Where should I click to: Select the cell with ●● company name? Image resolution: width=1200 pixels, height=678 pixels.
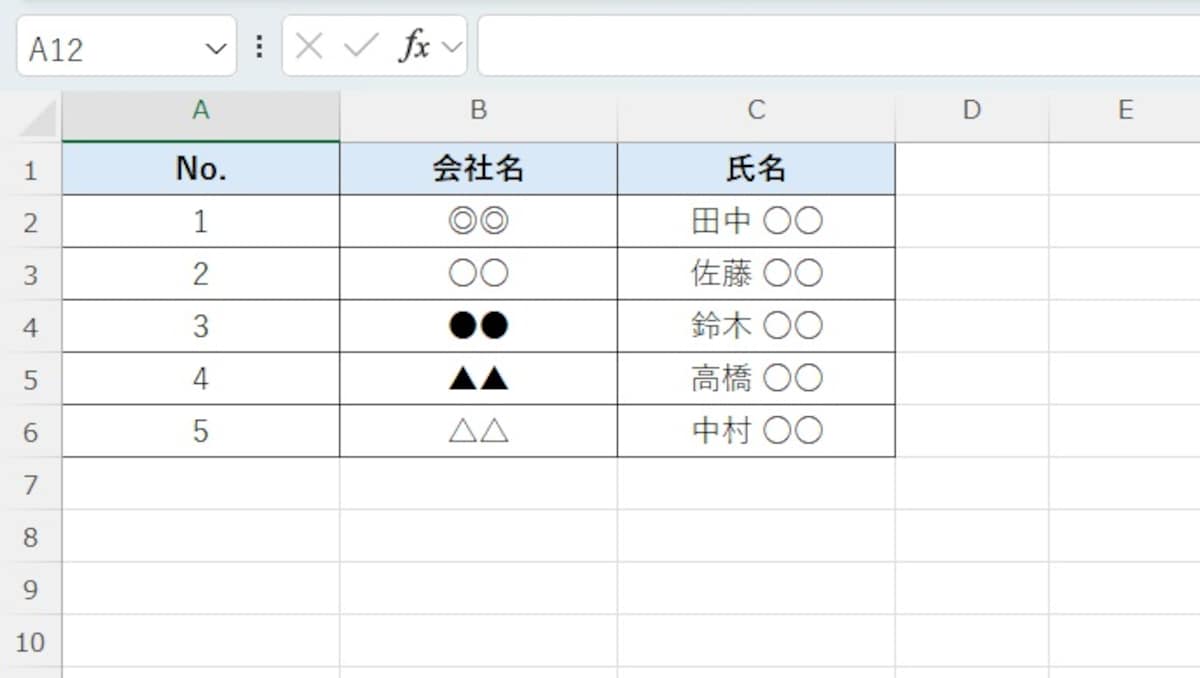(x=478, y=325)
